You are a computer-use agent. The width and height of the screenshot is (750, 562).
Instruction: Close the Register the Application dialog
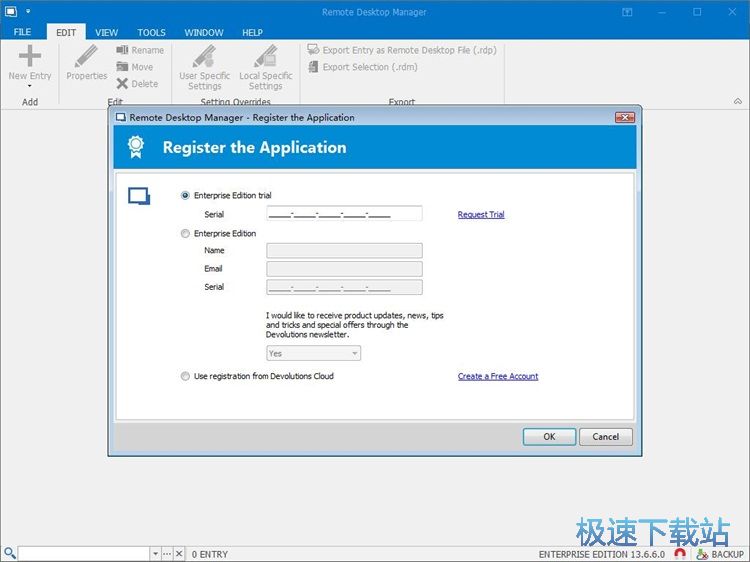click(625, 117)
